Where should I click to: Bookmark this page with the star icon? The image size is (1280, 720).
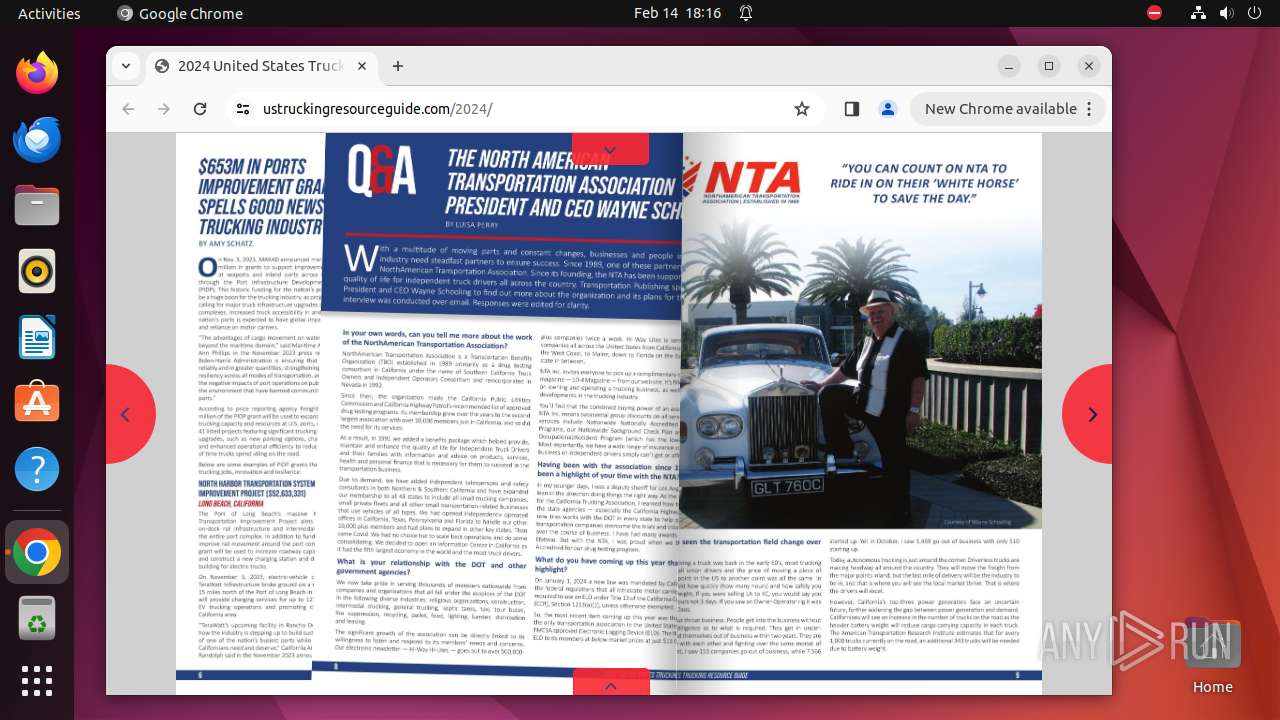click(802, 109)
